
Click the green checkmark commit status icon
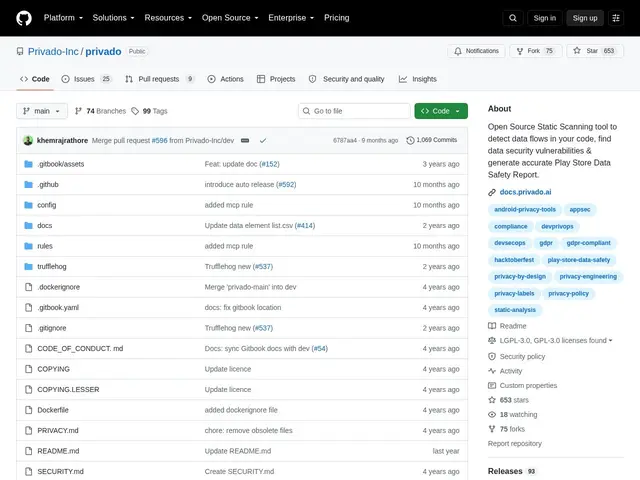click(x=263, y=140)
